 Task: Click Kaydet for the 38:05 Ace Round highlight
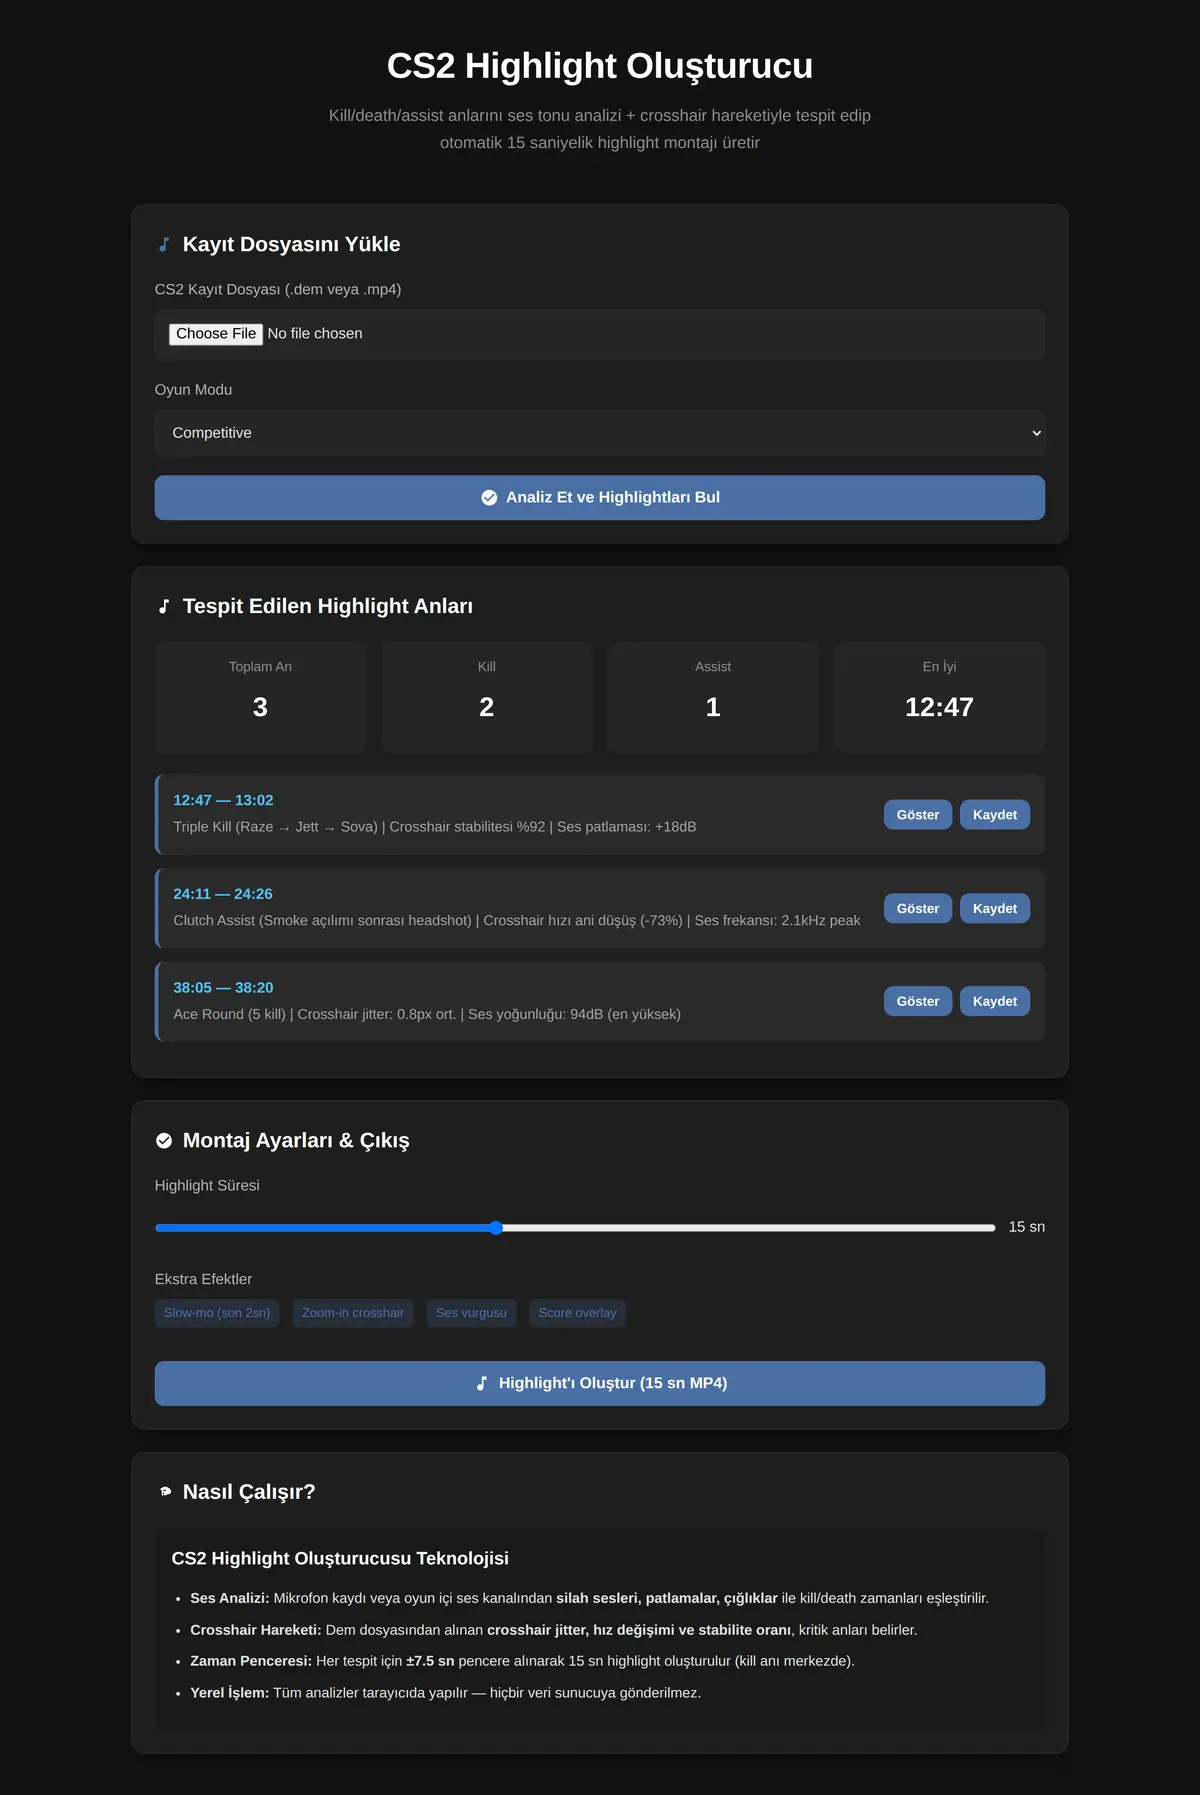[995, 1002]
